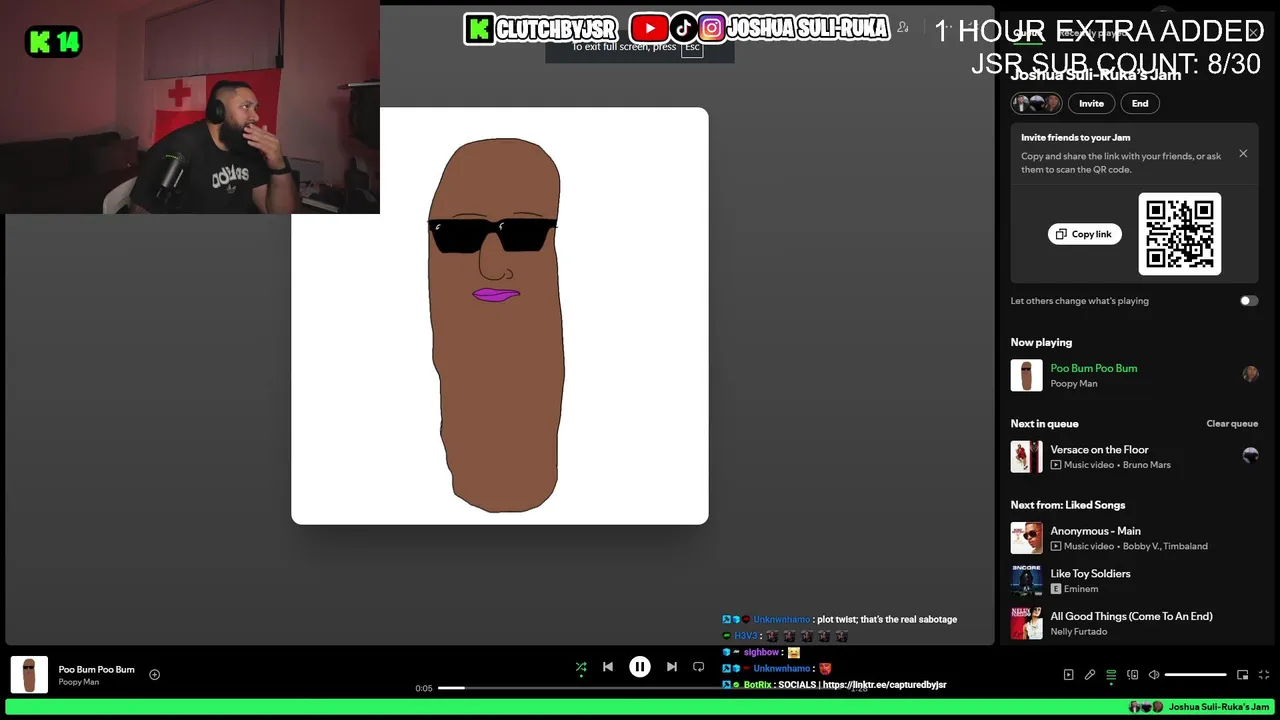Image resolution: width=1280 pixels, height=720 pixels.
Task: Select All Good Things (Come To An End)
Action: point(1131,617)
